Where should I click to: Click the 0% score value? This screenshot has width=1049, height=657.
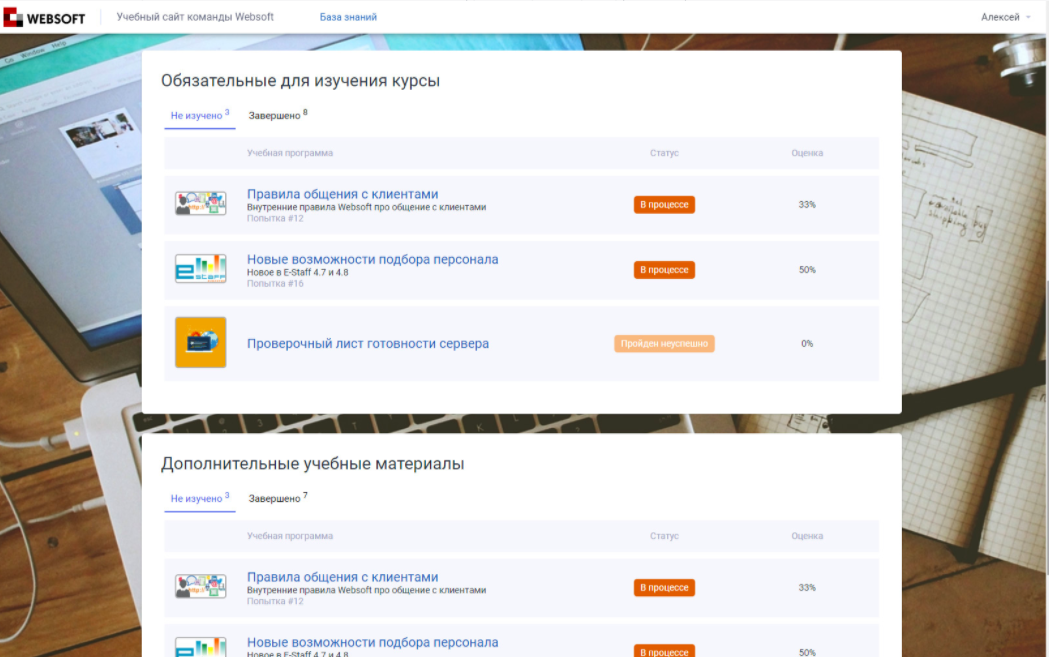pos(807,343)
